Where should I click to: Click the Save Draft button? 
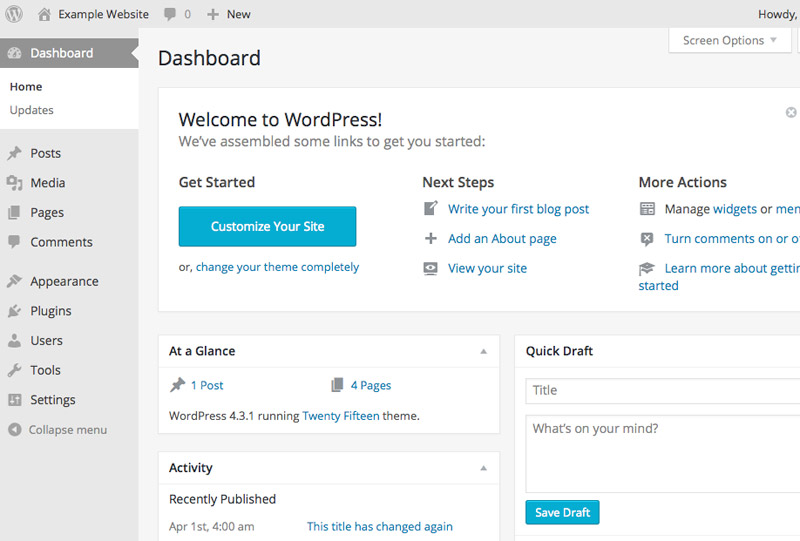pyautogui.click(x=562, y=512)
